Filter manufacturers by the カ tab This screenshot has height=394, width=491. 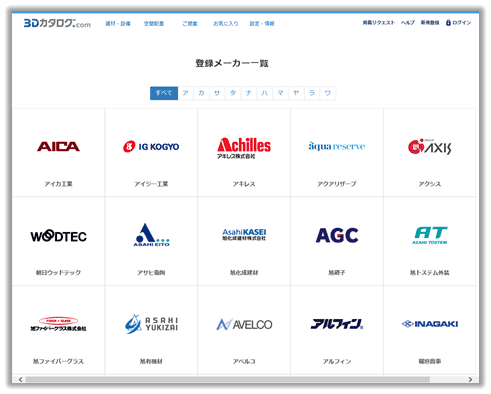pyautogui.click(x=201, y=93)
